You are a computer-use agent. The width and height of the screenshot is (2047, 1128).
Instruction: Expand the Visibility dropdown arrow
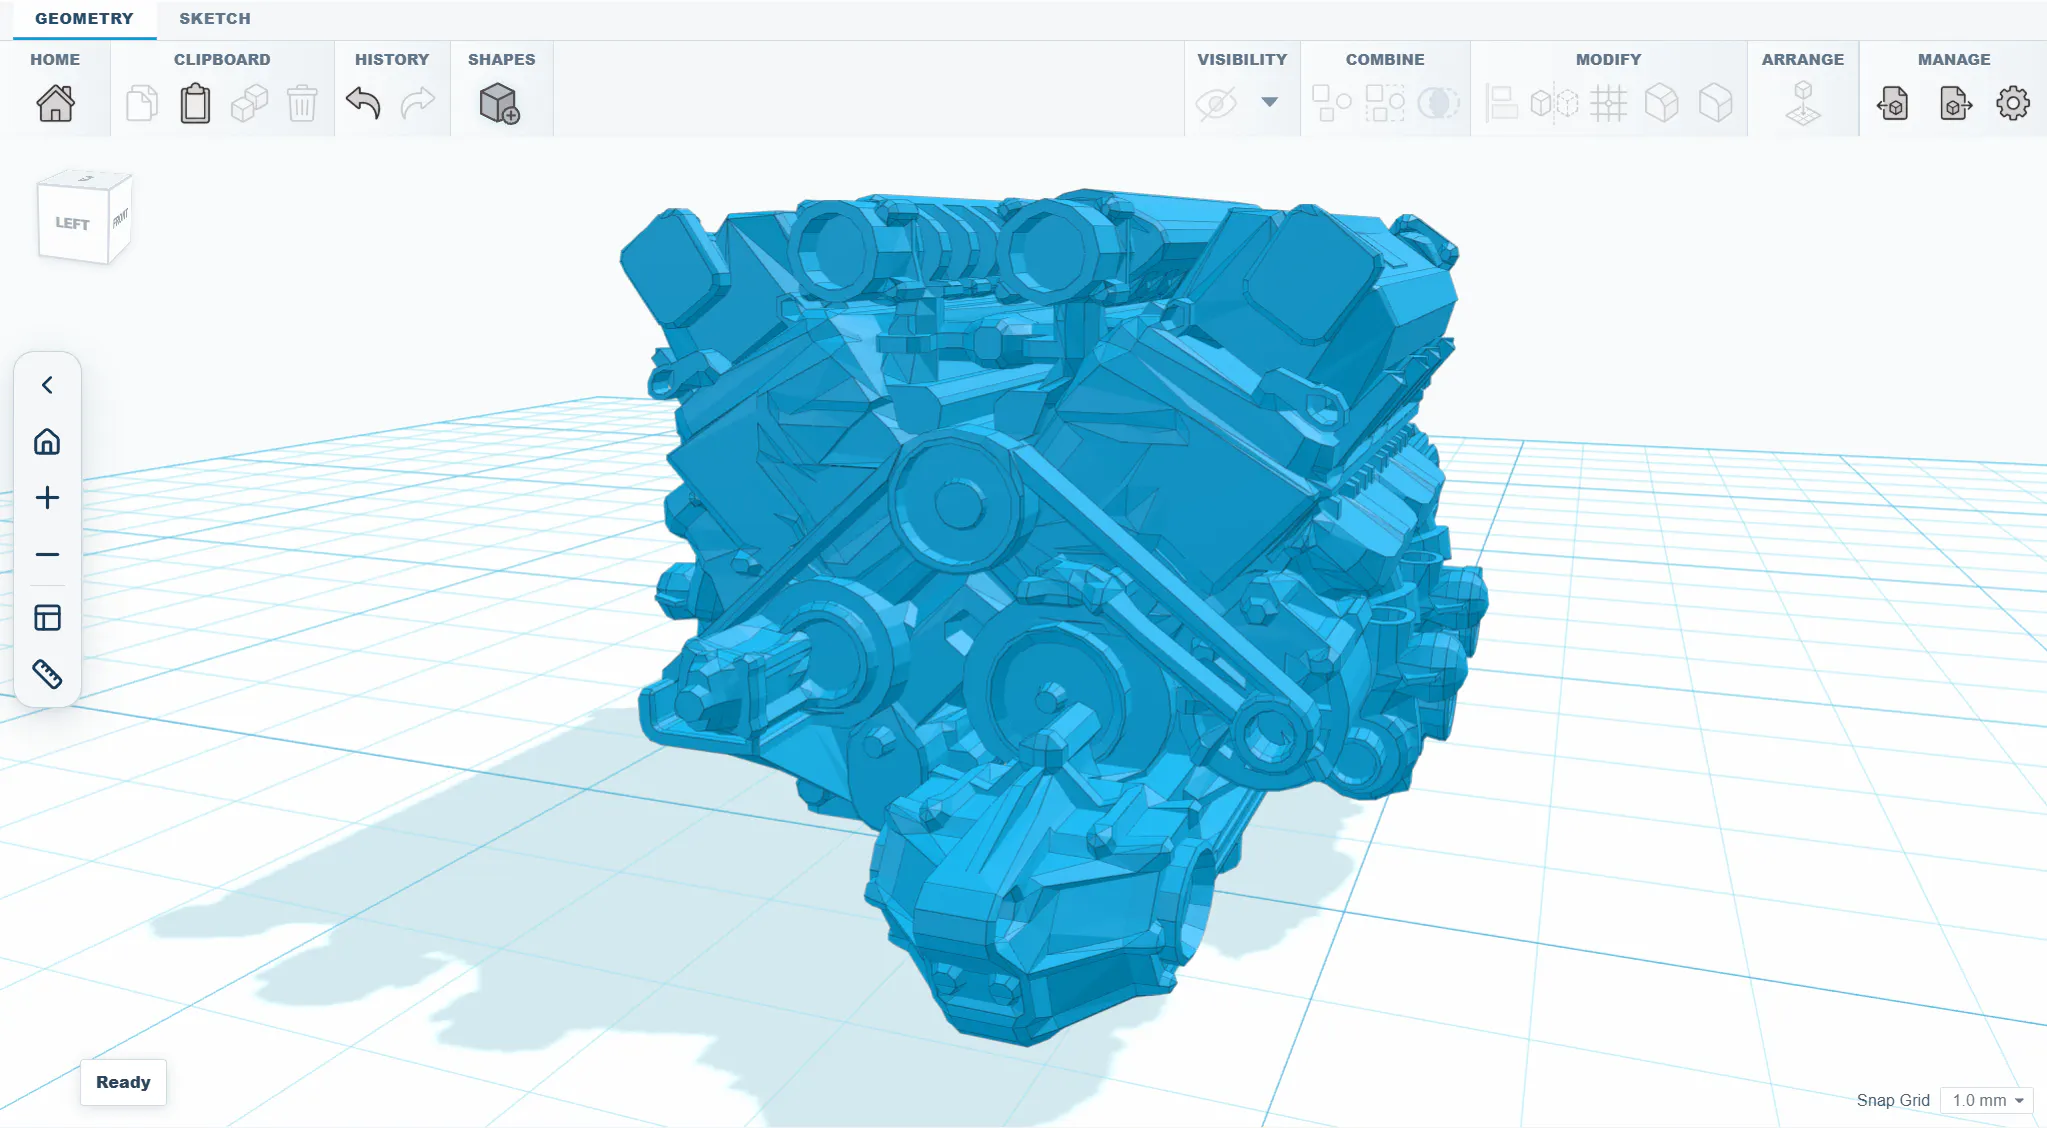click(1270, 102)
